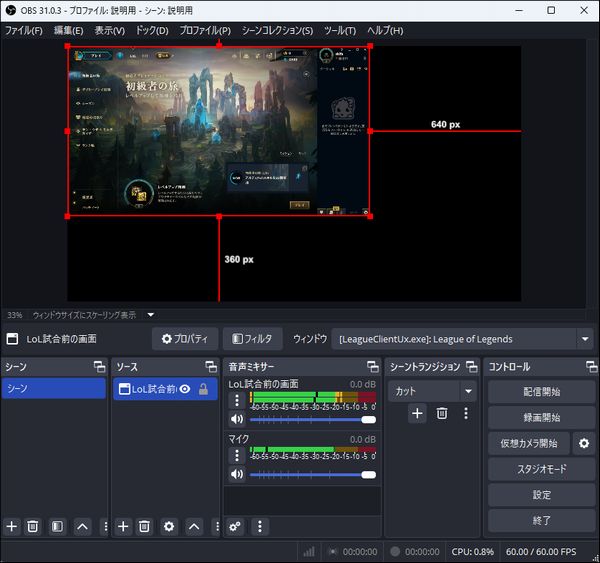Toggle lock on LoL試合前 source
600x563 pixels.
pos(204,389)
